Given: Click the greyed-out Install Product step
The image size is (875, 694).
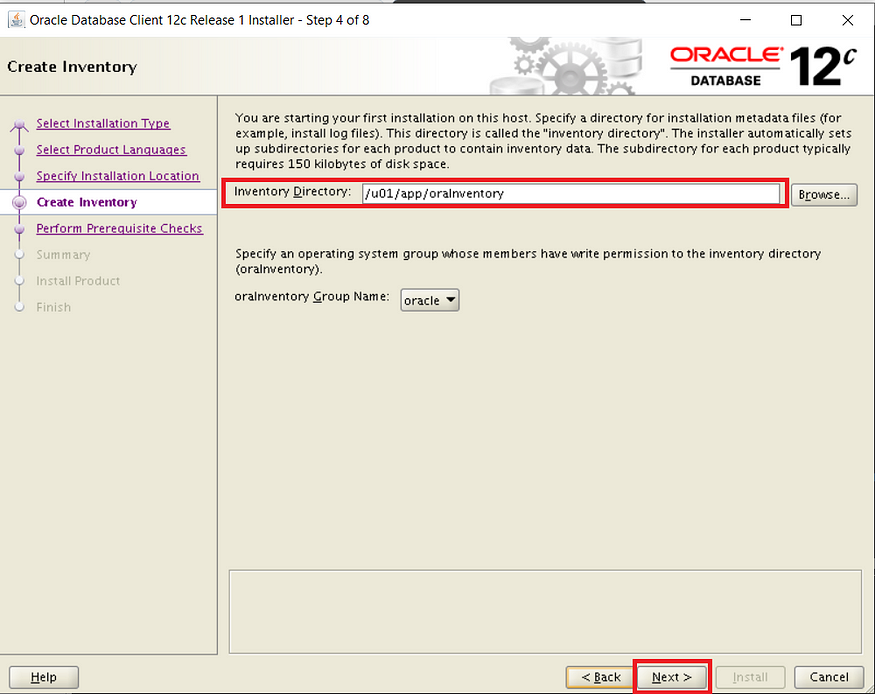Looking at the screenshot, I should point(78,281).
